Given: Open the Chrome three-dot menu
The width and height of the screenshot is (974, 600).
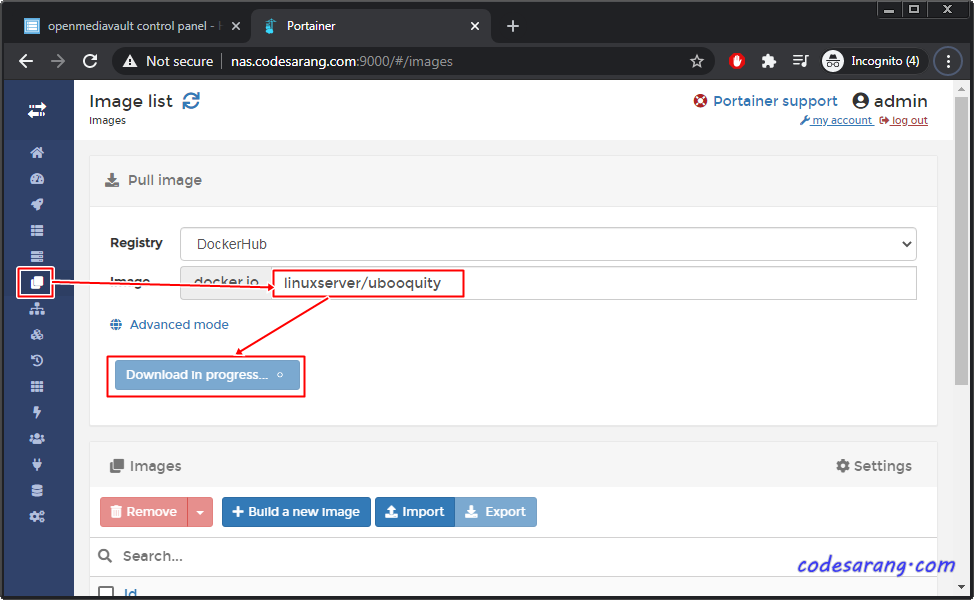Looking at the screenshot, I should point(948,61).
